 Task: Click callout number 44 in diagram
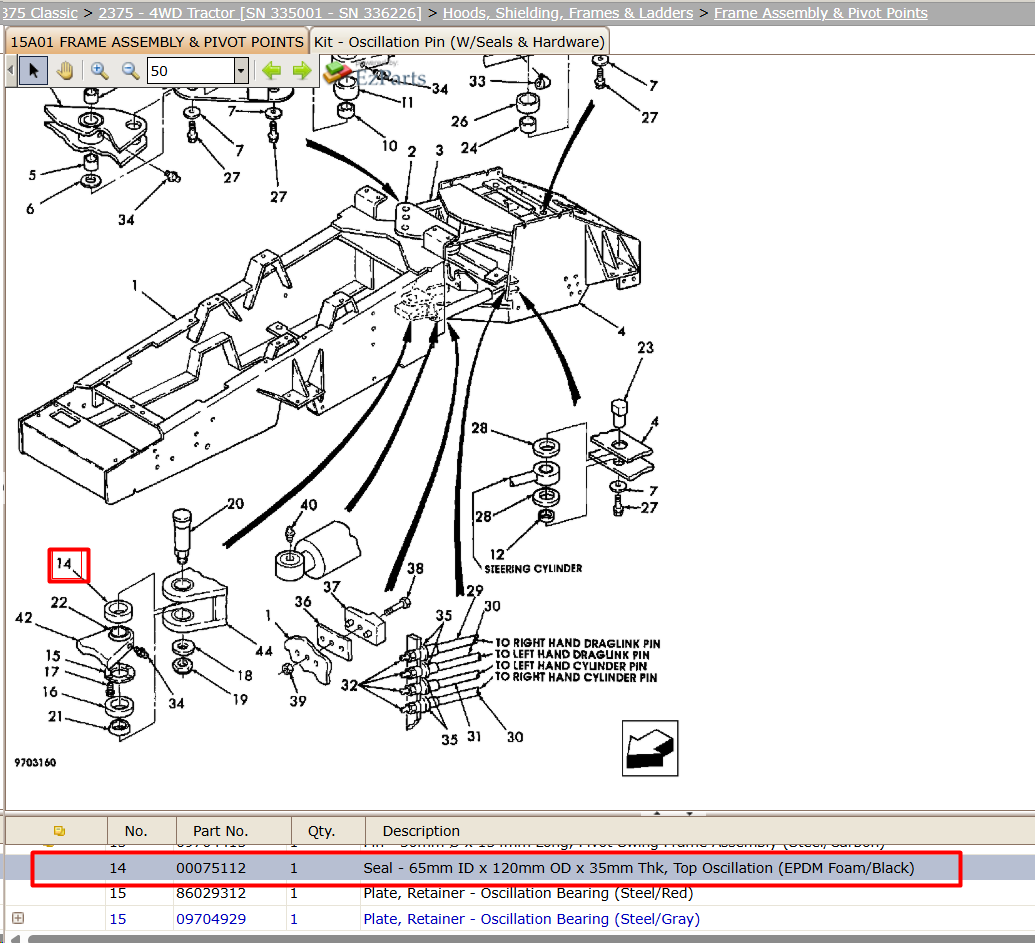pyautogui.click(x=264, y=651)
